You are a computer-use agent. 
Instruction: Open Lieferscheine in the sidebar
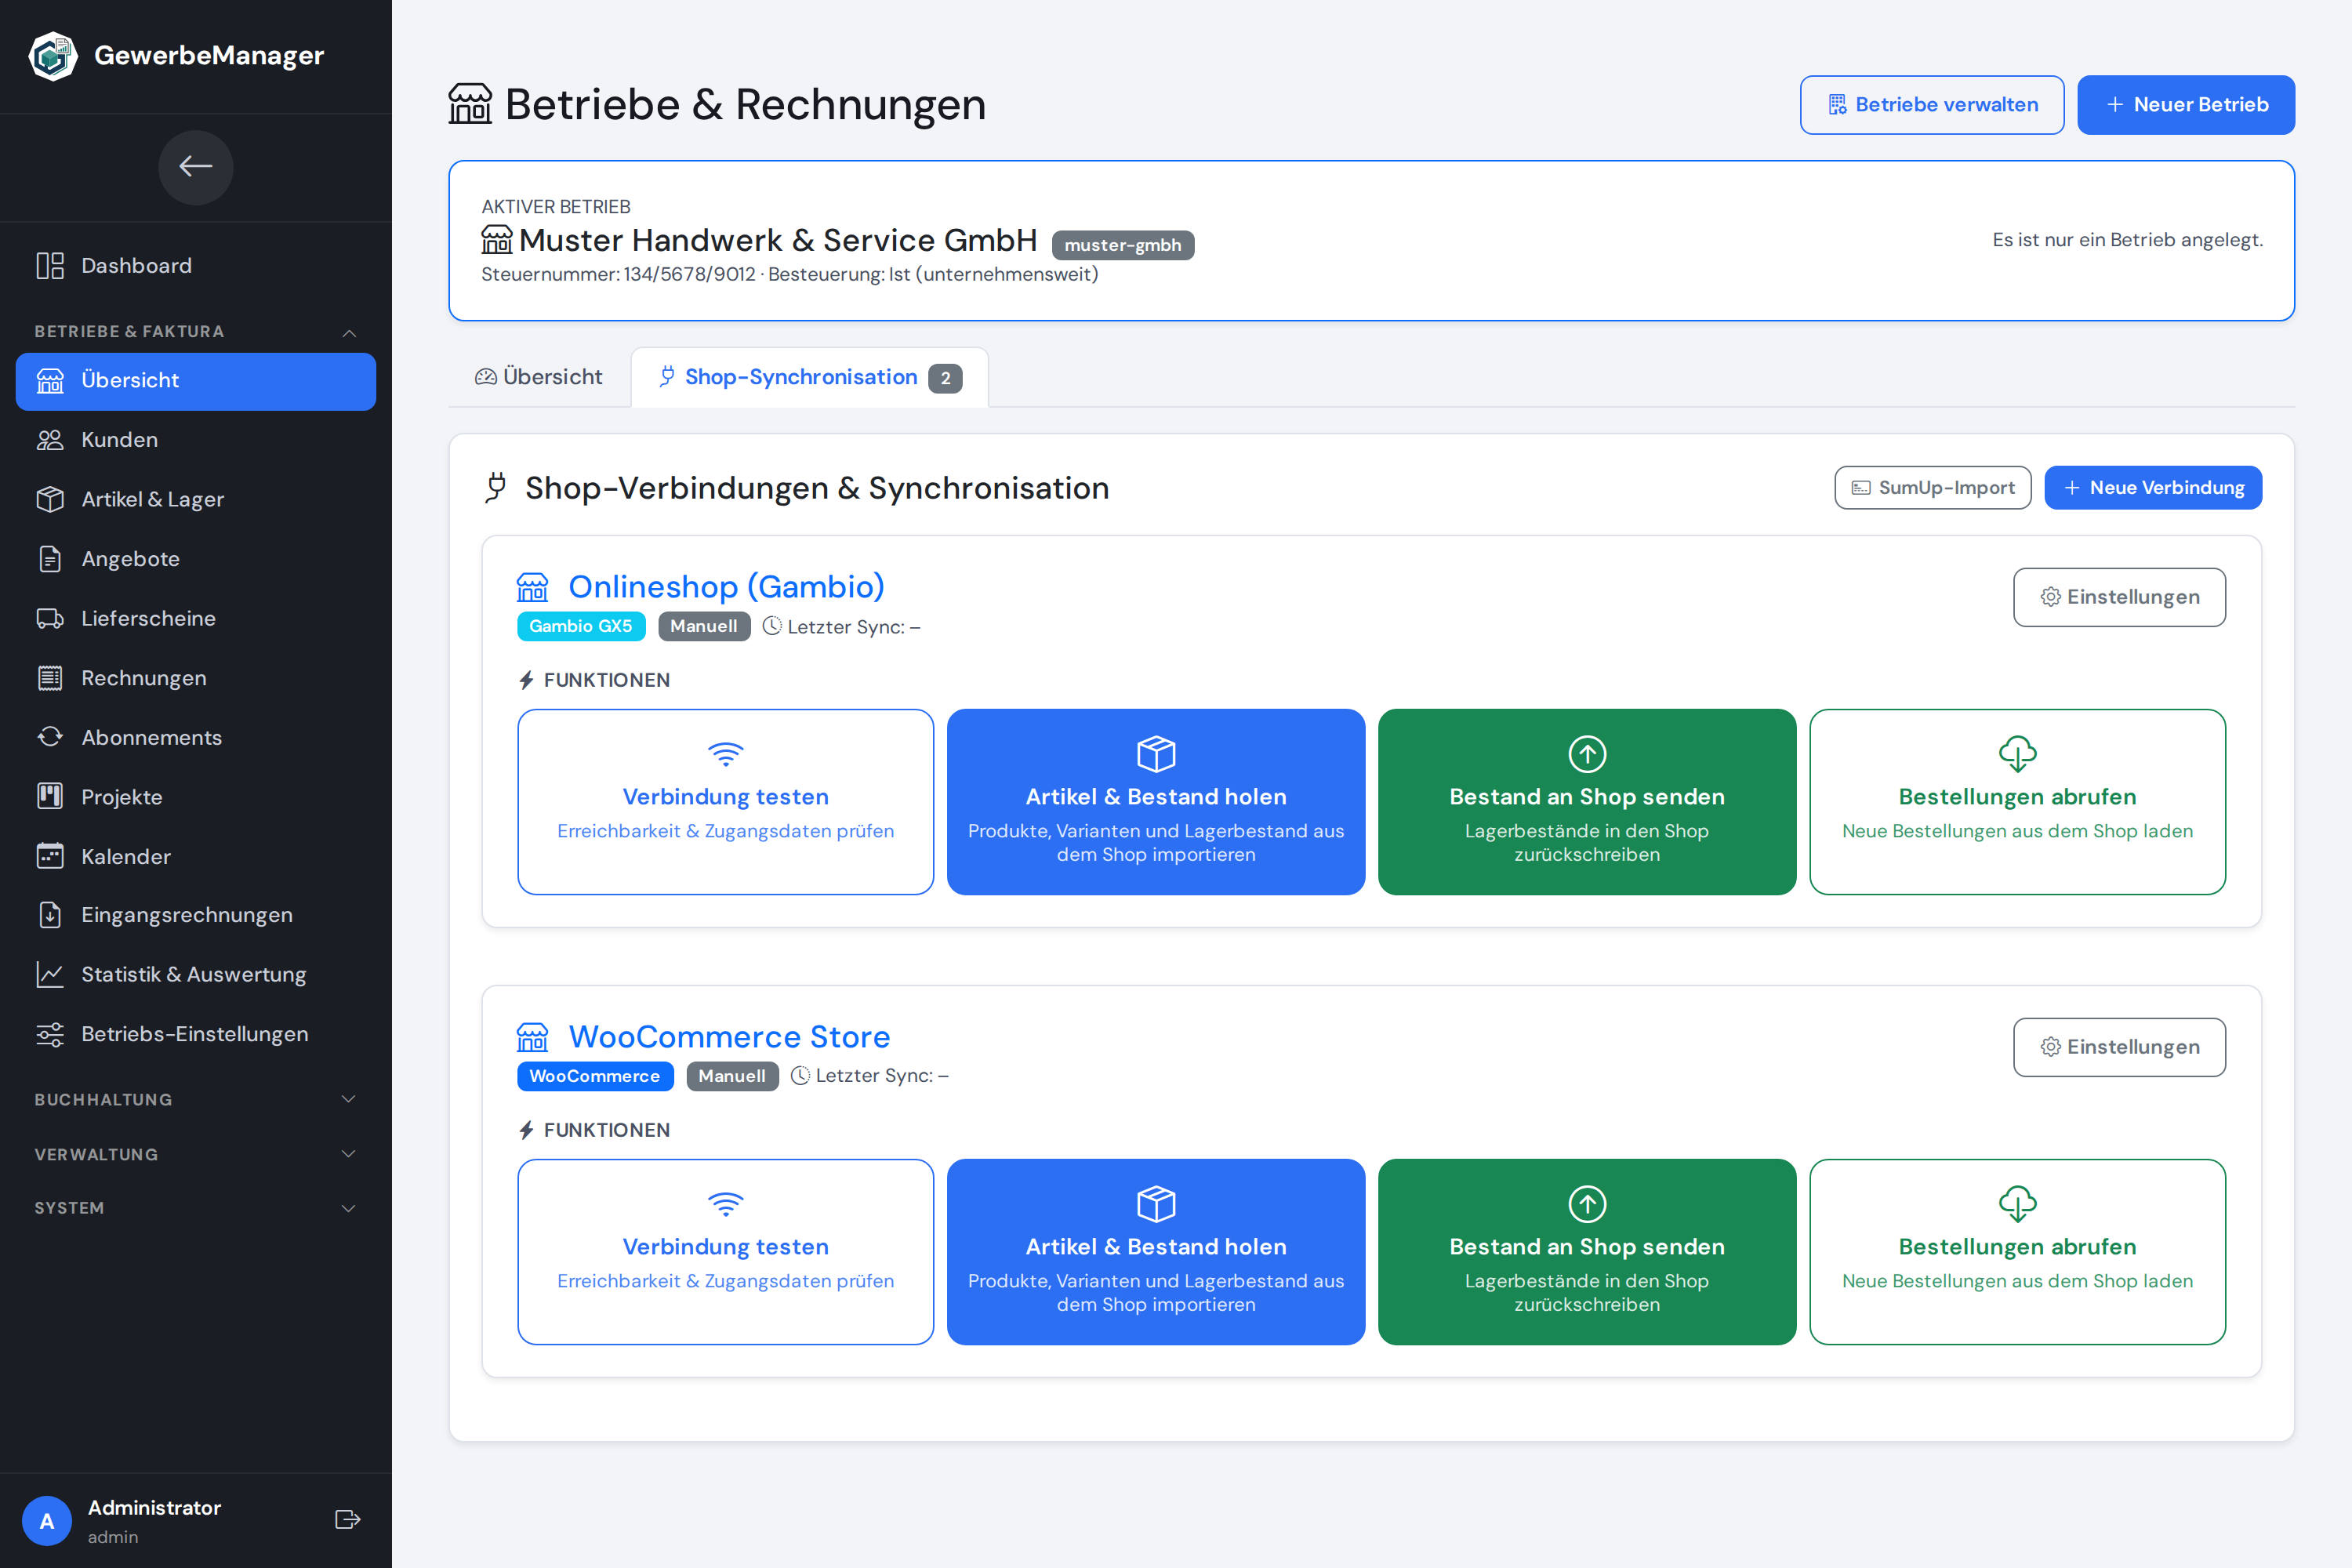click(x=196, y=619)
